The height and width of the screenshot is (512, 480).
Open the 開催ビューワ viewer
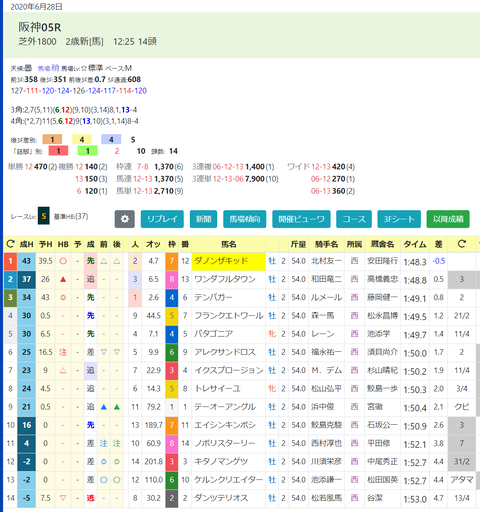coord(301,219)
